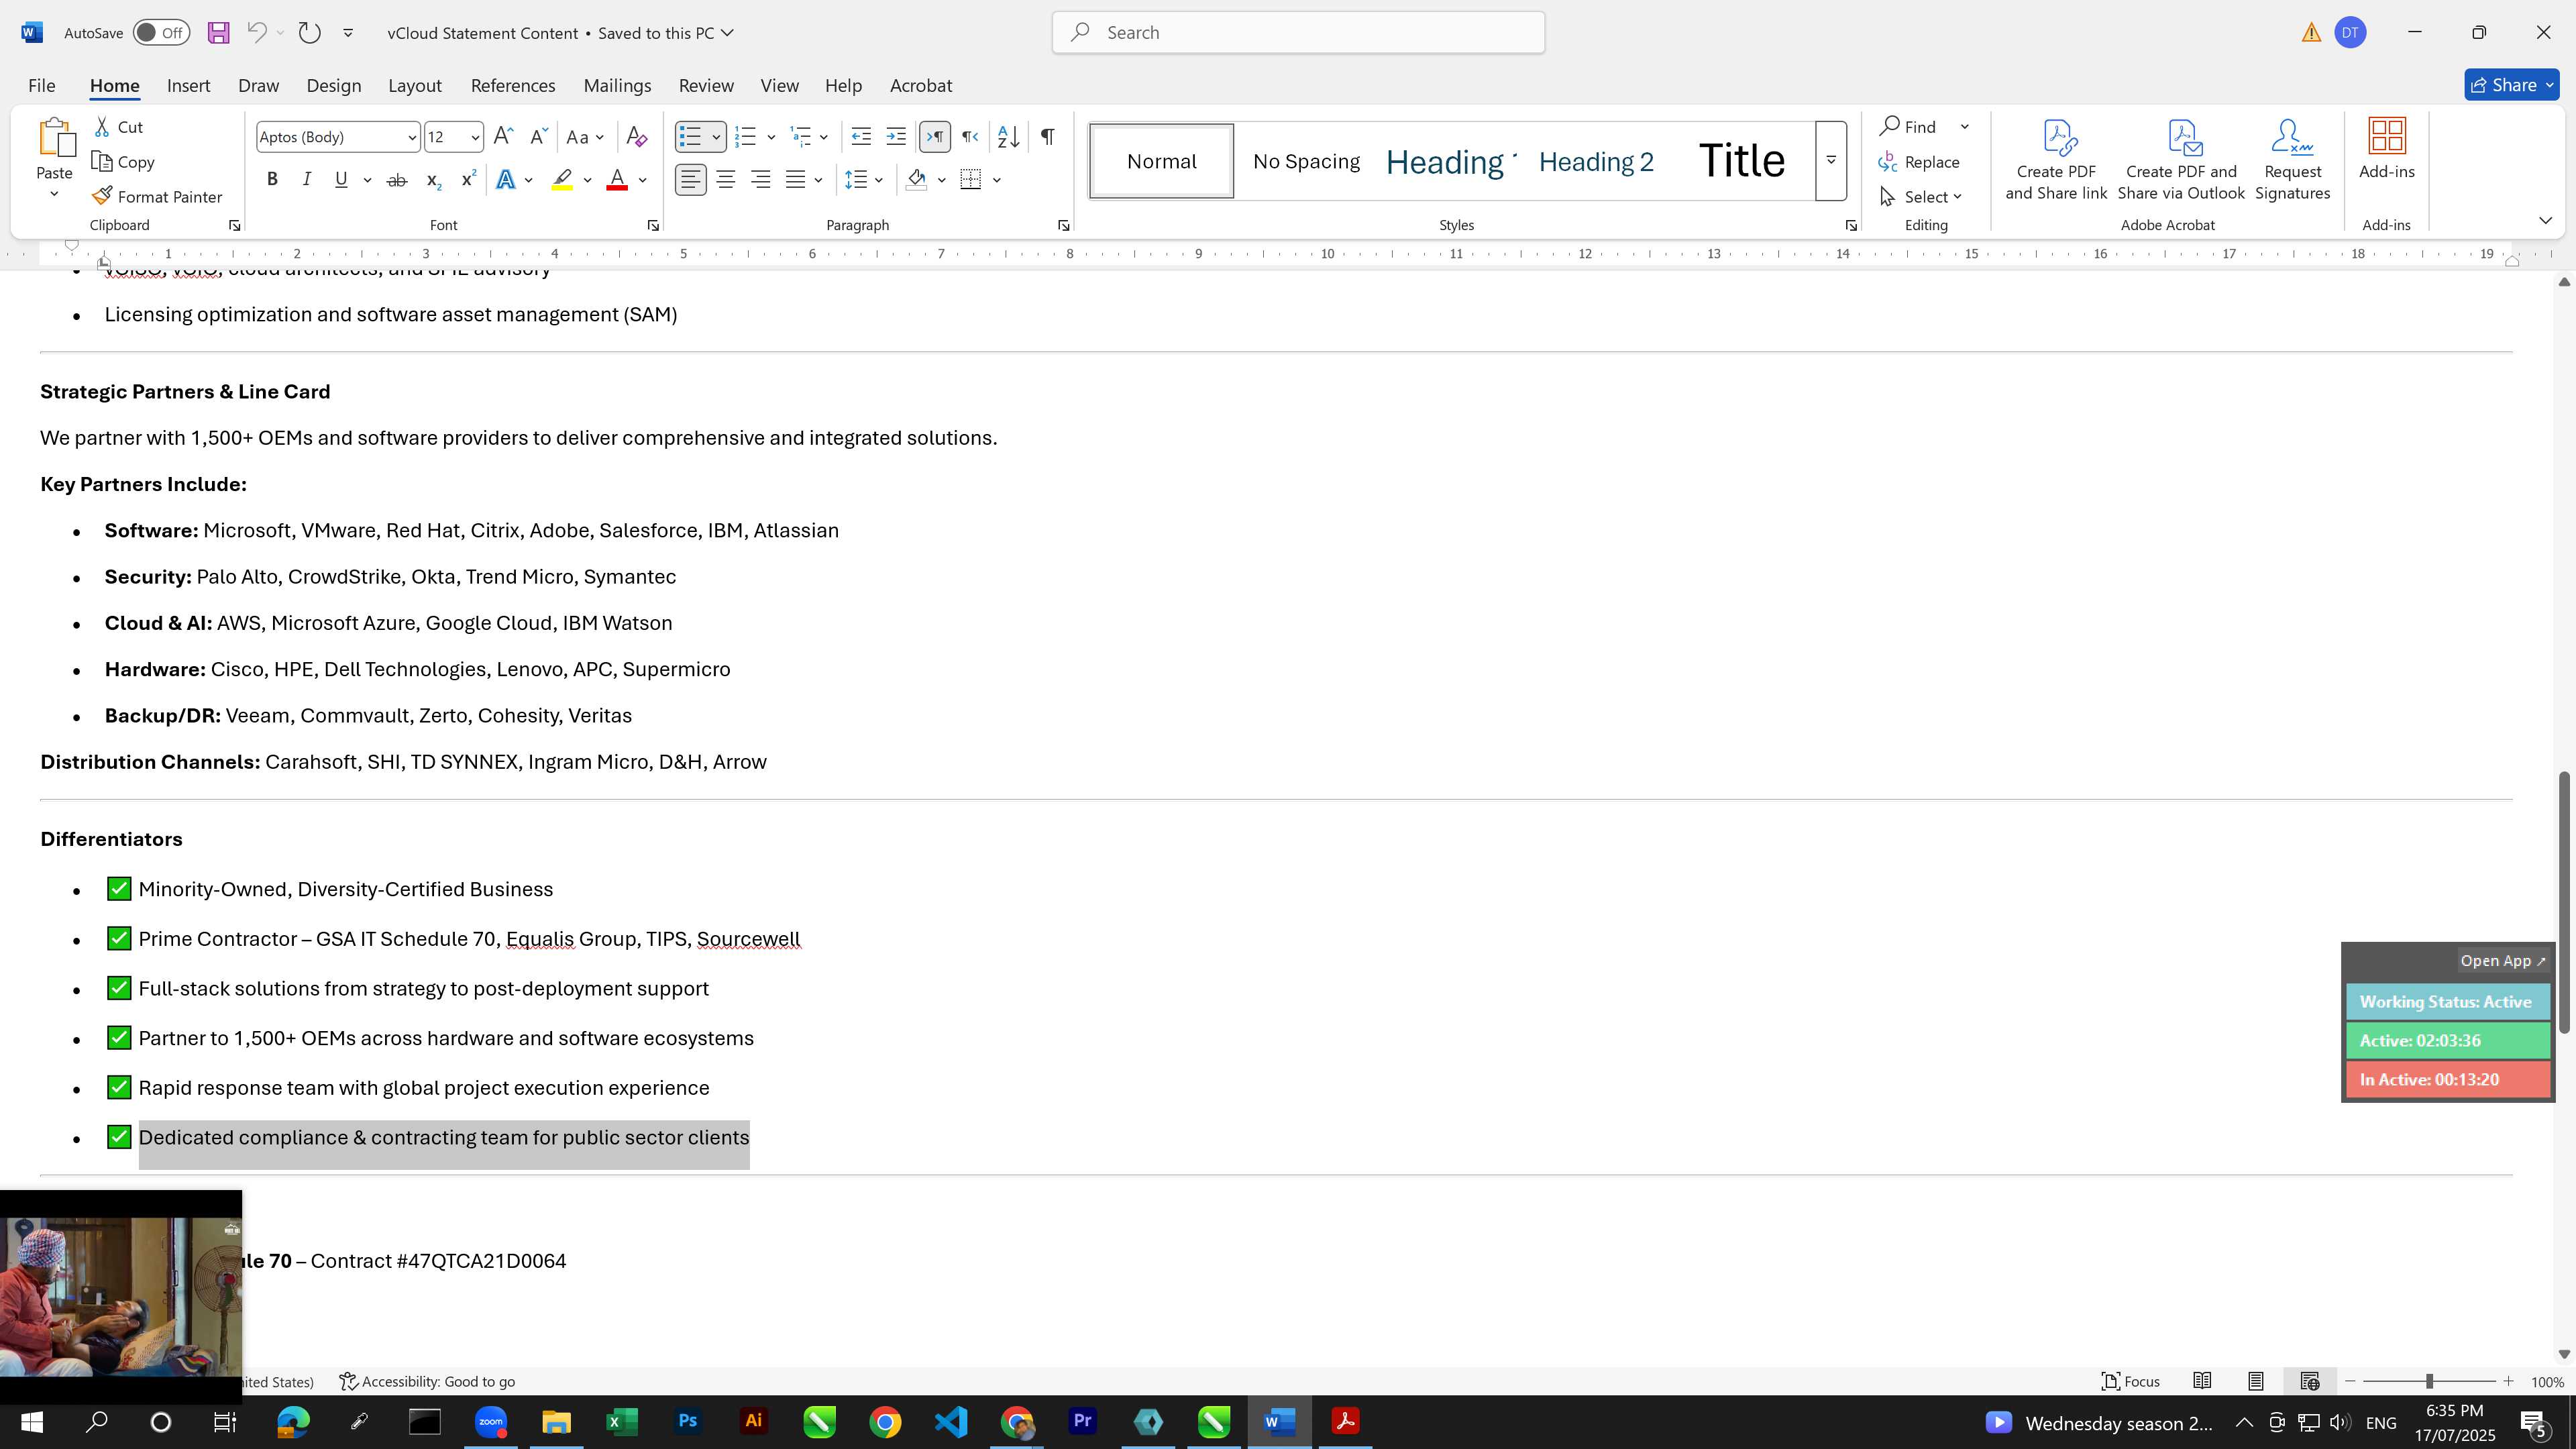Switch to the References tab

[x=513, y=86]
